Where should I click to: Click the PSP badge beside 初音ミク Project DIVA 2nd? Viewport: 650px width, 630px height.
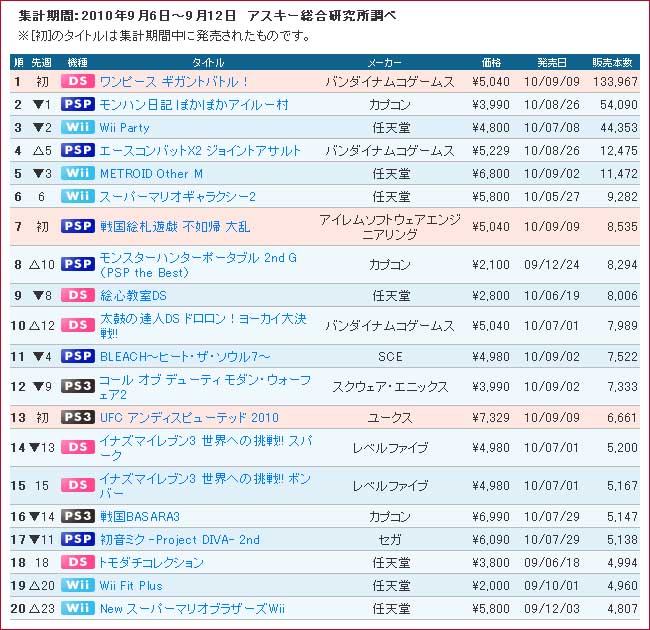tap(78, 539)
